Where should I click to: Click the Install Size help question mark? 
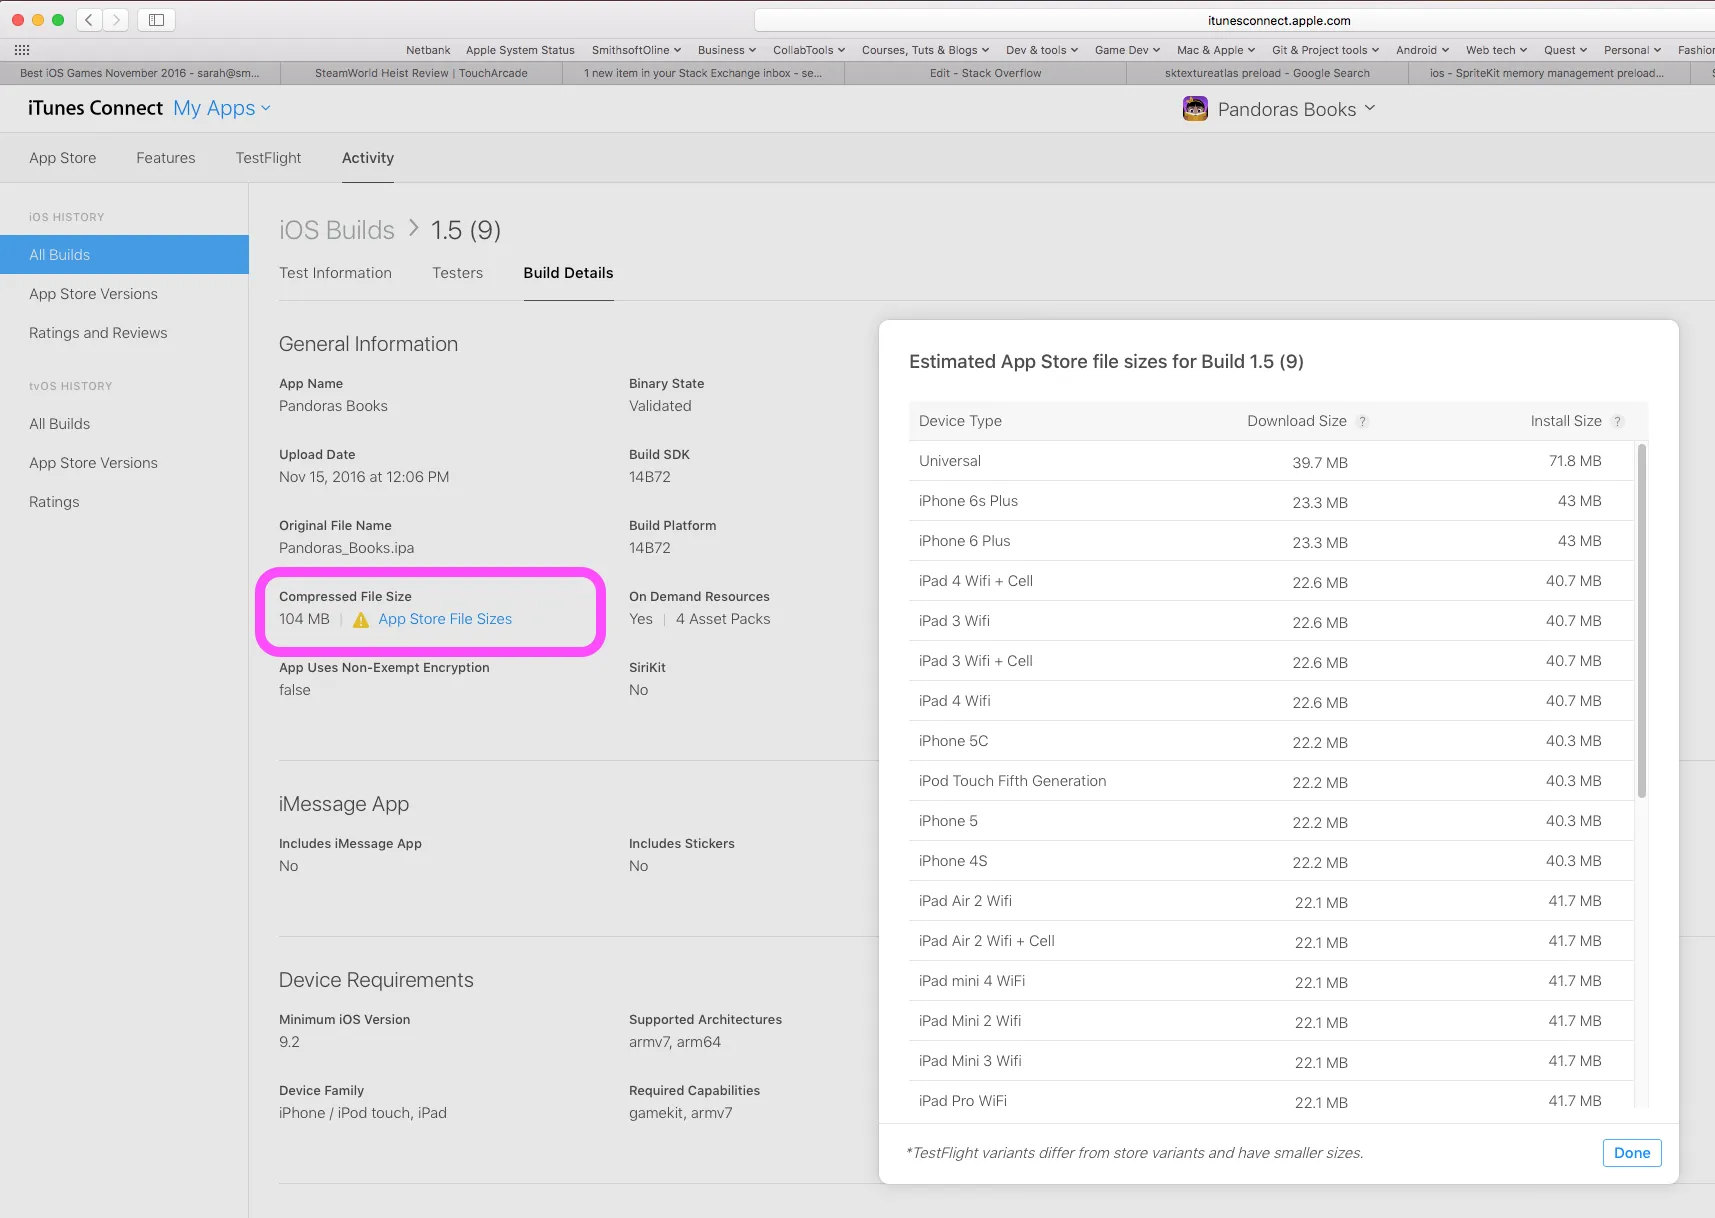[1617, 422]
